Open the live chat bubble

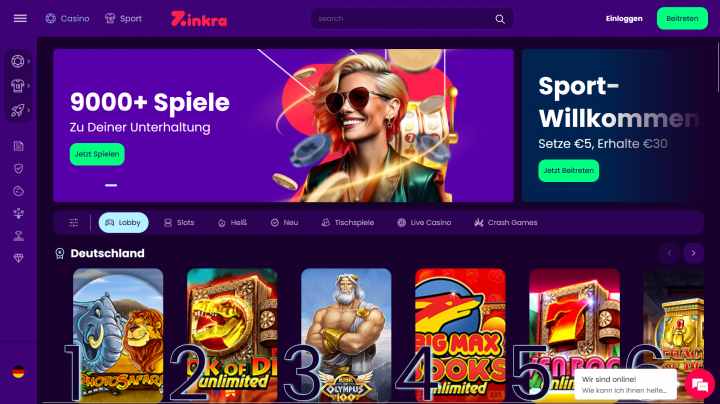point(700,385)
